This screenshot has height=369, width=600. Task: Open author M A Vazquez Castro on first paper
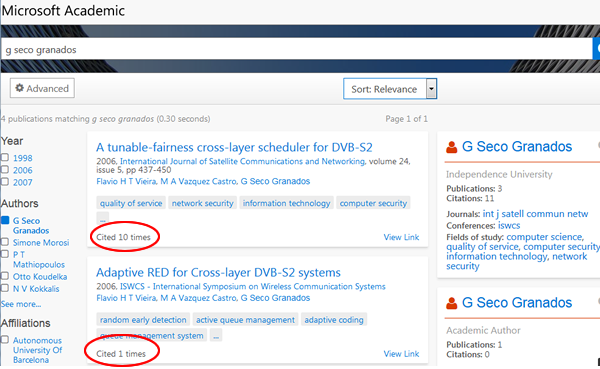pos(199,181)
